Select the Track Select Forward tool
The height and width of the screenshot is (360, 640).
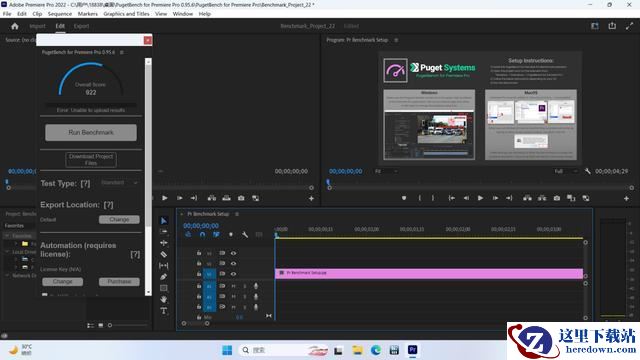pos(164,231)
